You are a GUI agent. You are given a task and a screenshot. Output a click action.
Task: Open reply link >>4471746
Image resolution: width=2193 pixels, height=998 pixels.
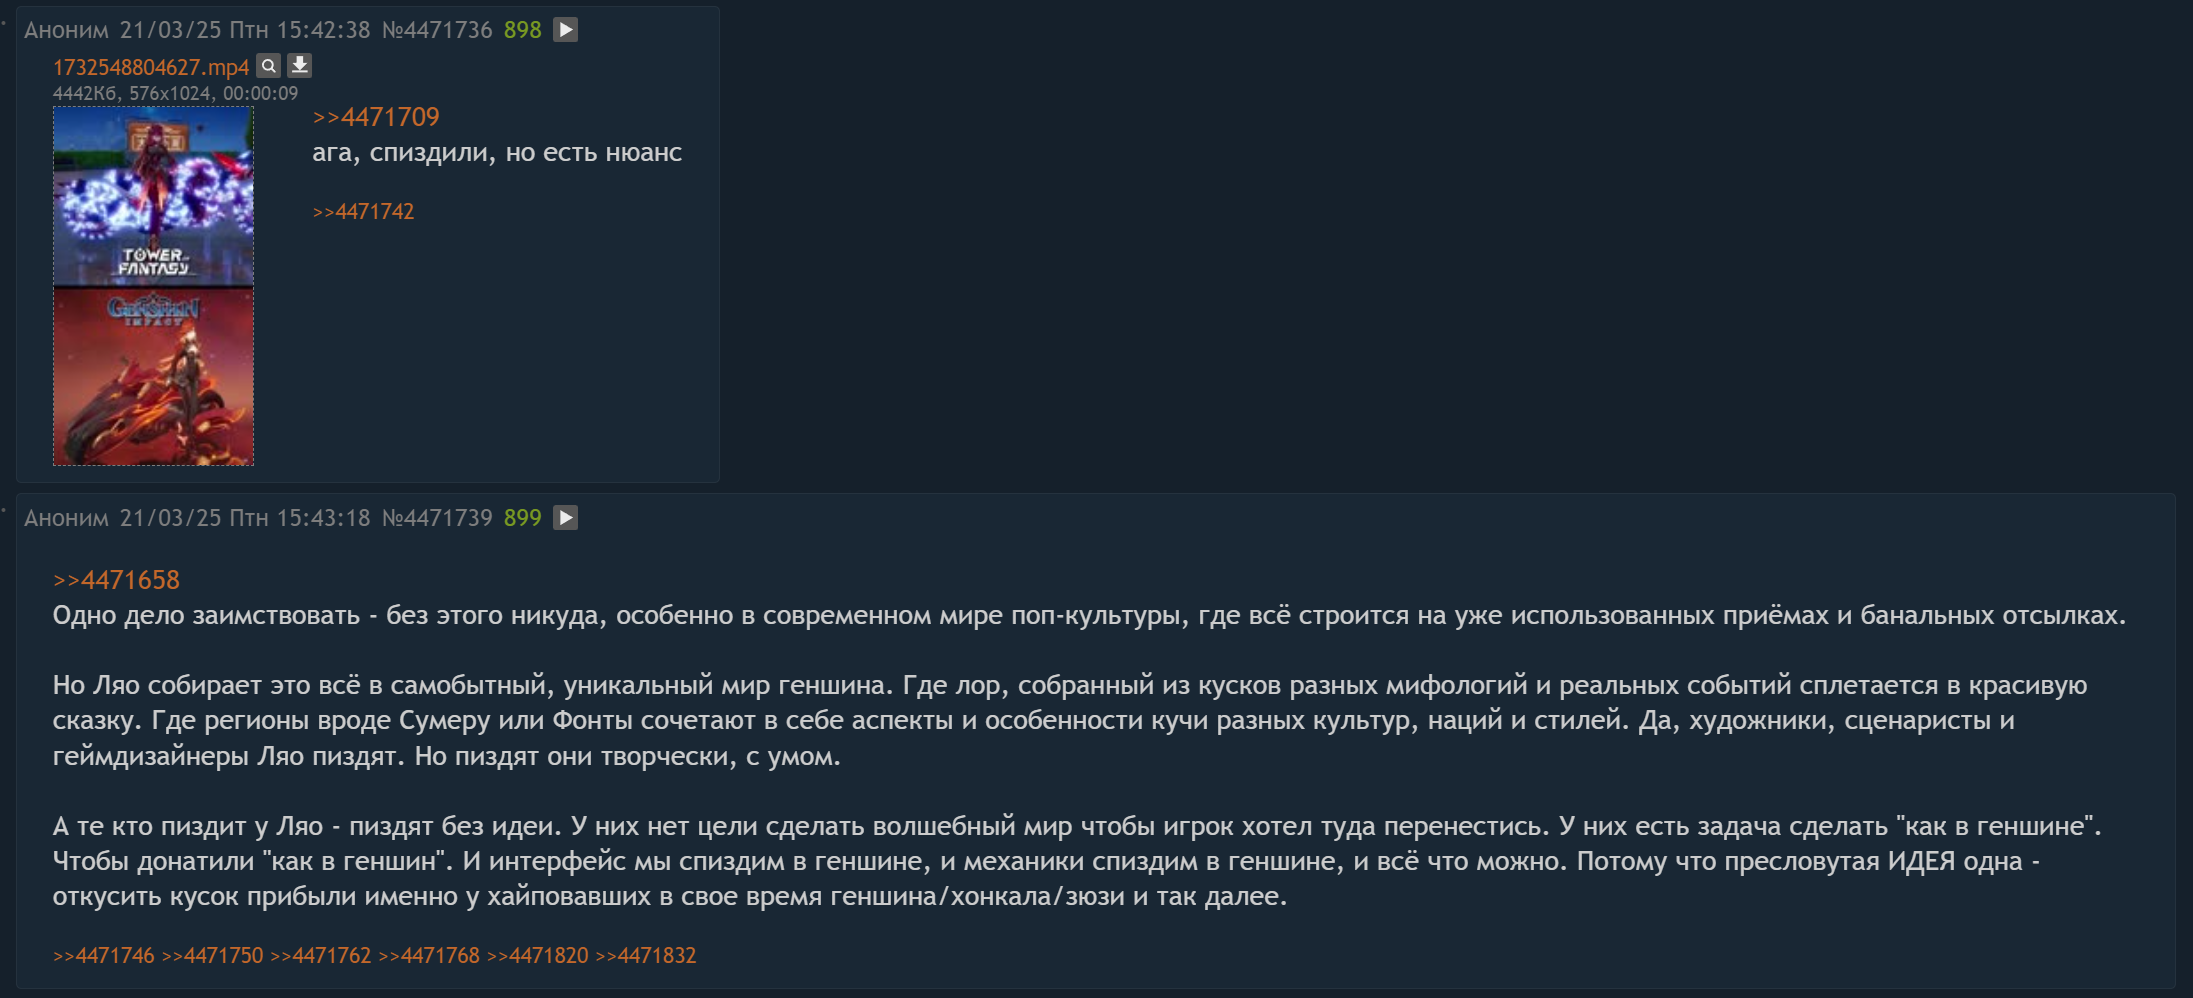point(104,956)
